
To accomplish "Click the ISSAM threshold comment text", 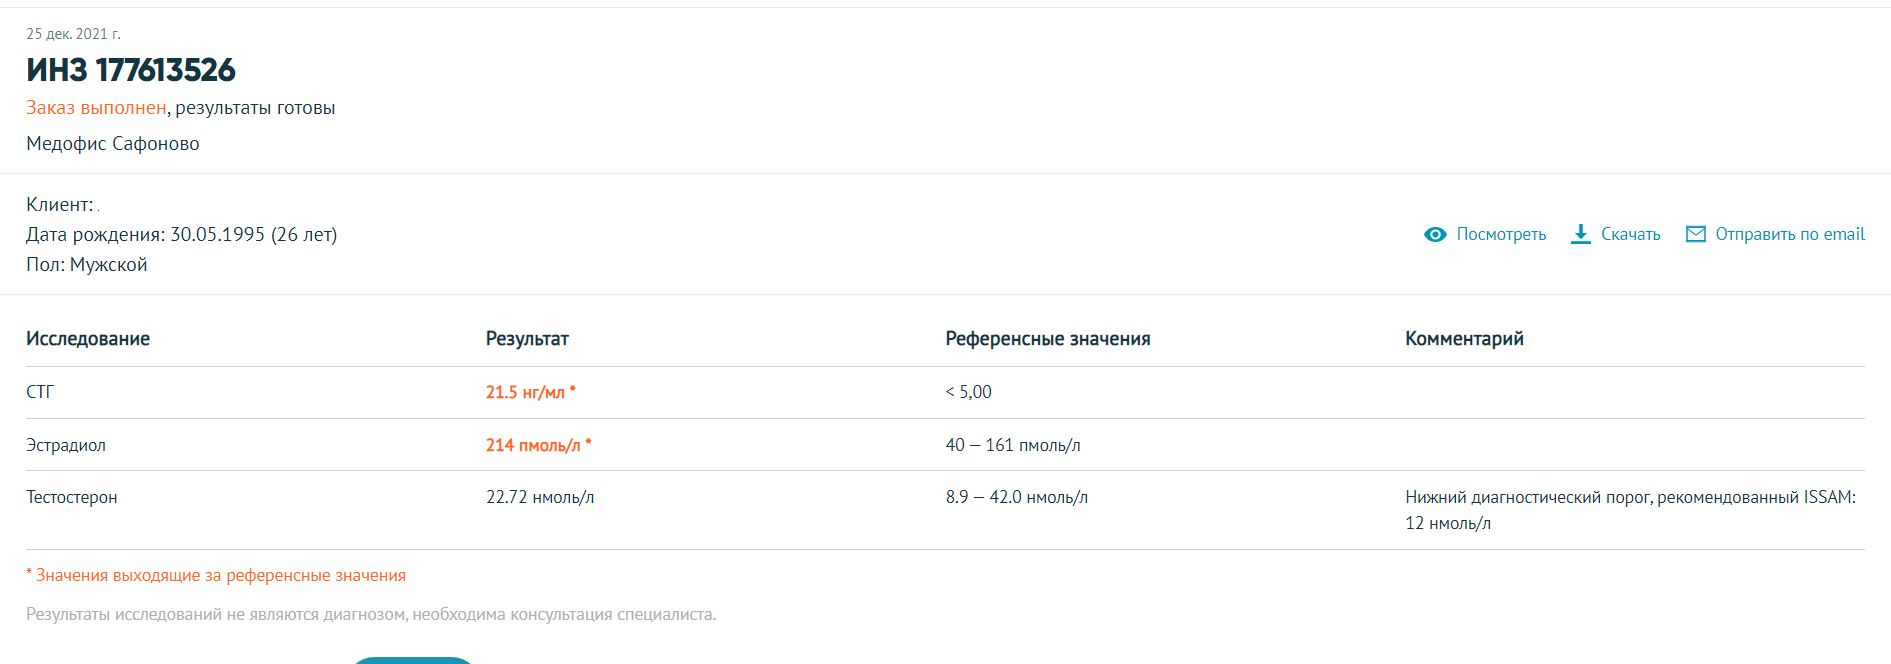I will [1630, 509].
